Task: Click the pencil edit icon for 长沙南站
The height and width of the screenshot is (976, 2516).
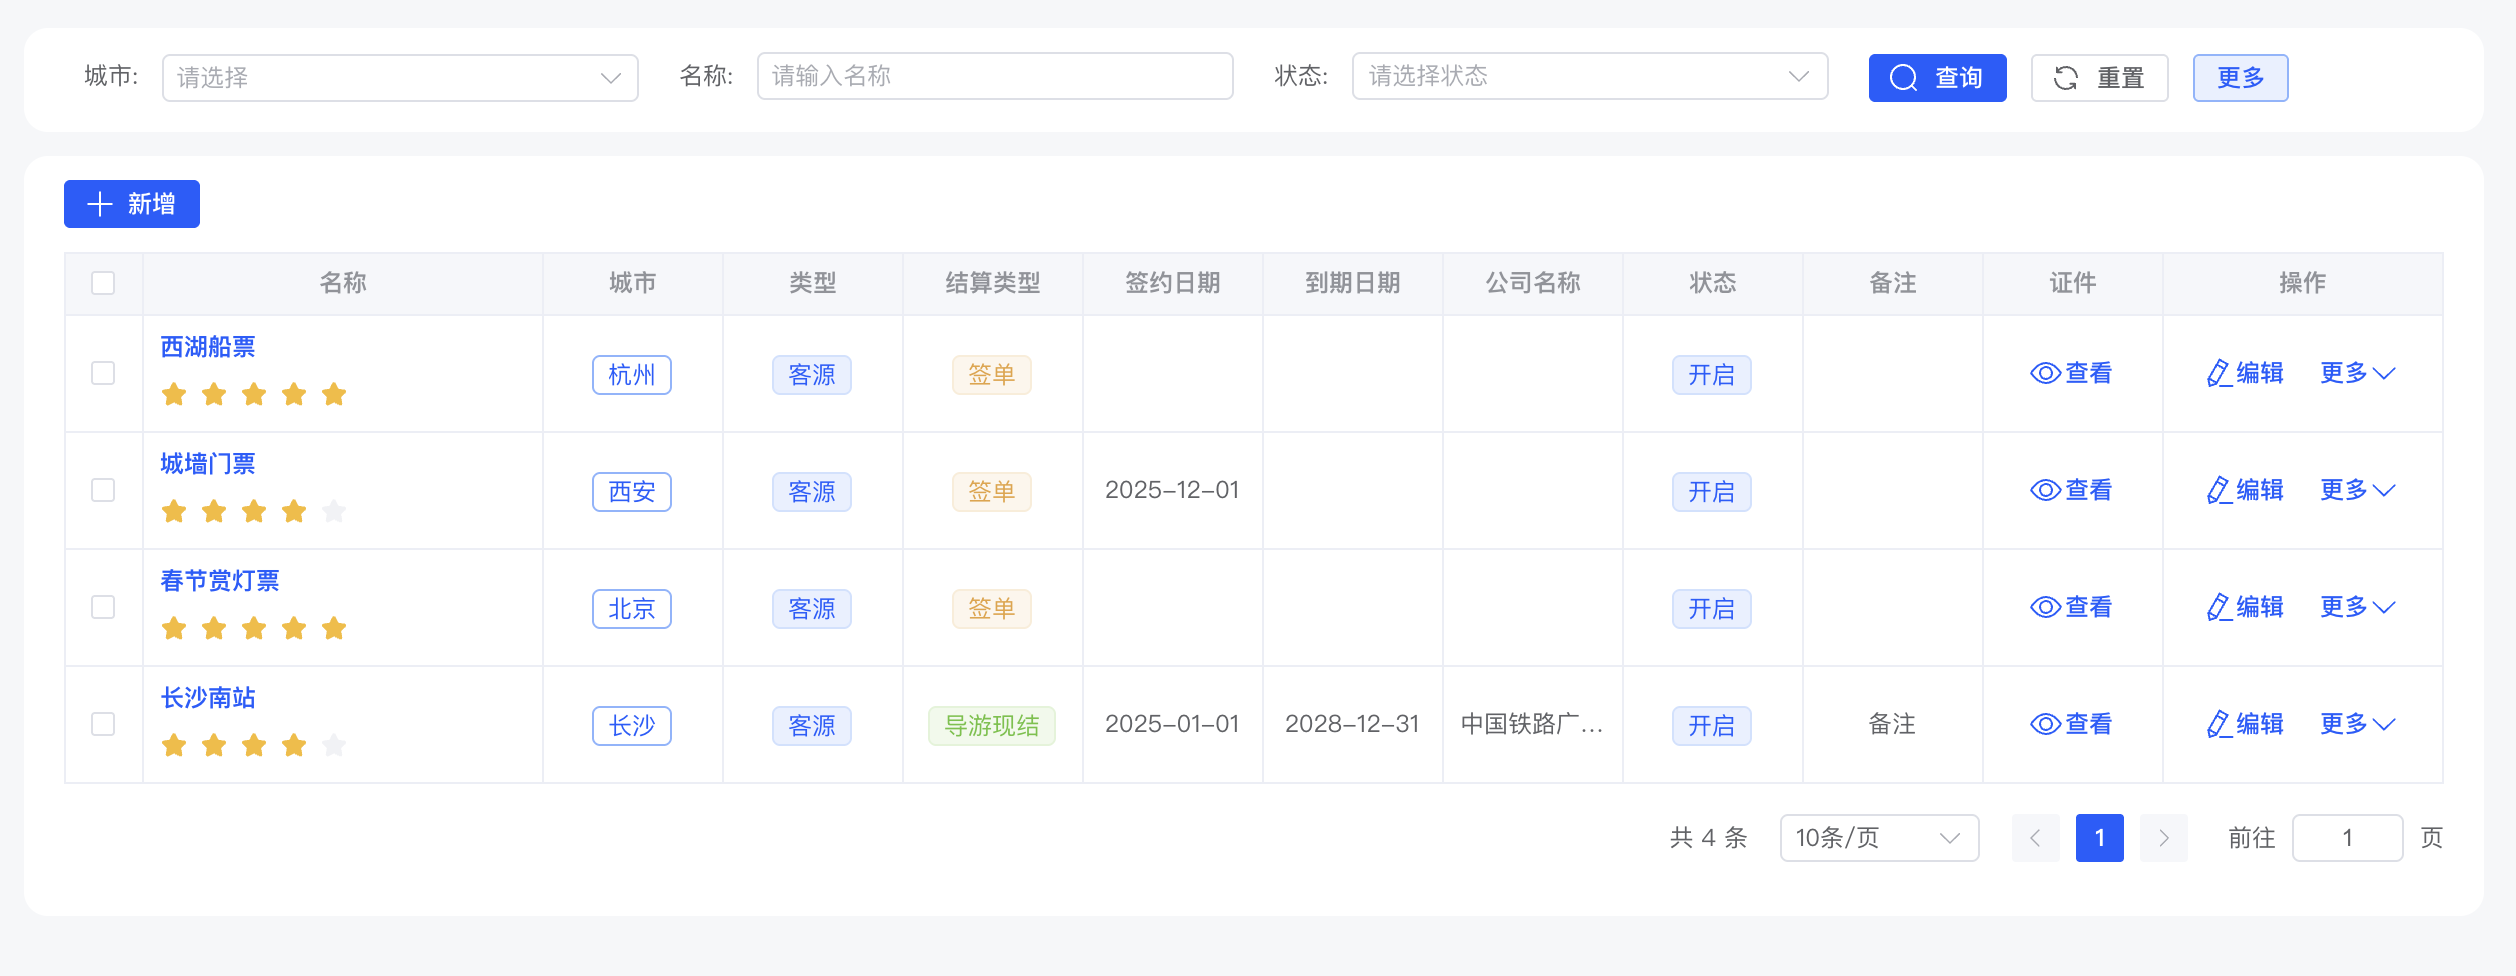Action: pyautogui.click(x=2217, y=724)
